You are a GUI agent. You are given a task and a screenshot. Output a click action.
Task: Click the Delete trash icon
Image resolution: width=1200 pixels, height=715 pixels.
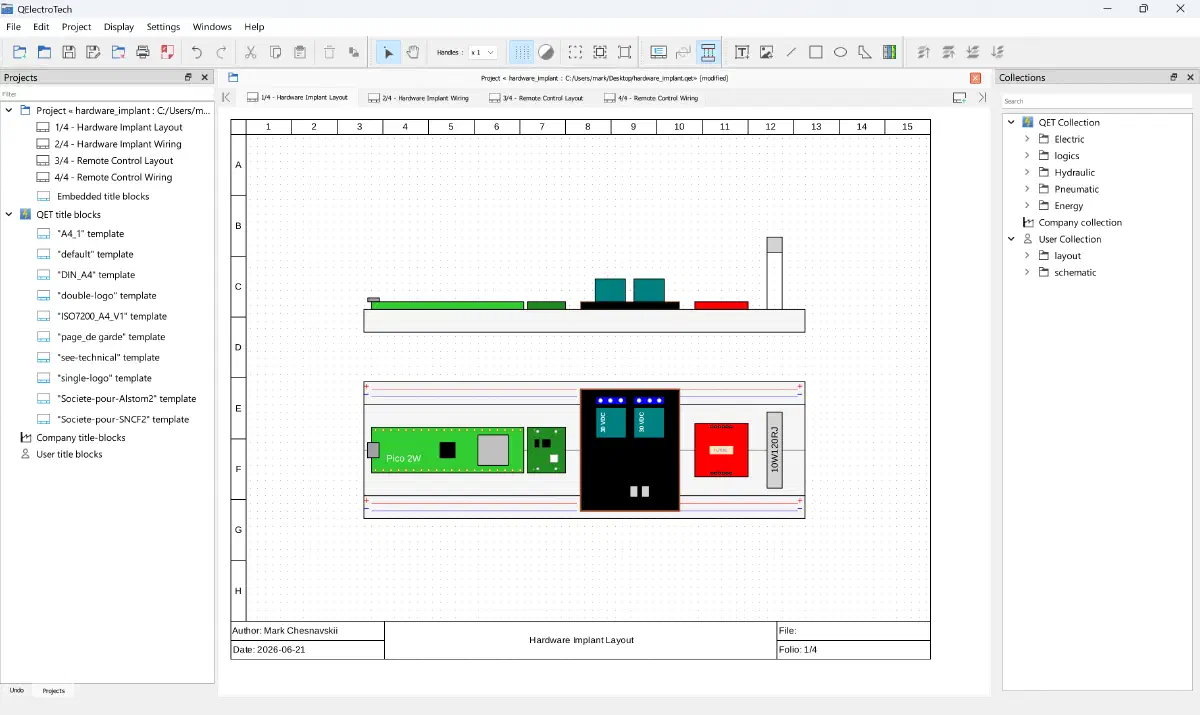[329, 52]
